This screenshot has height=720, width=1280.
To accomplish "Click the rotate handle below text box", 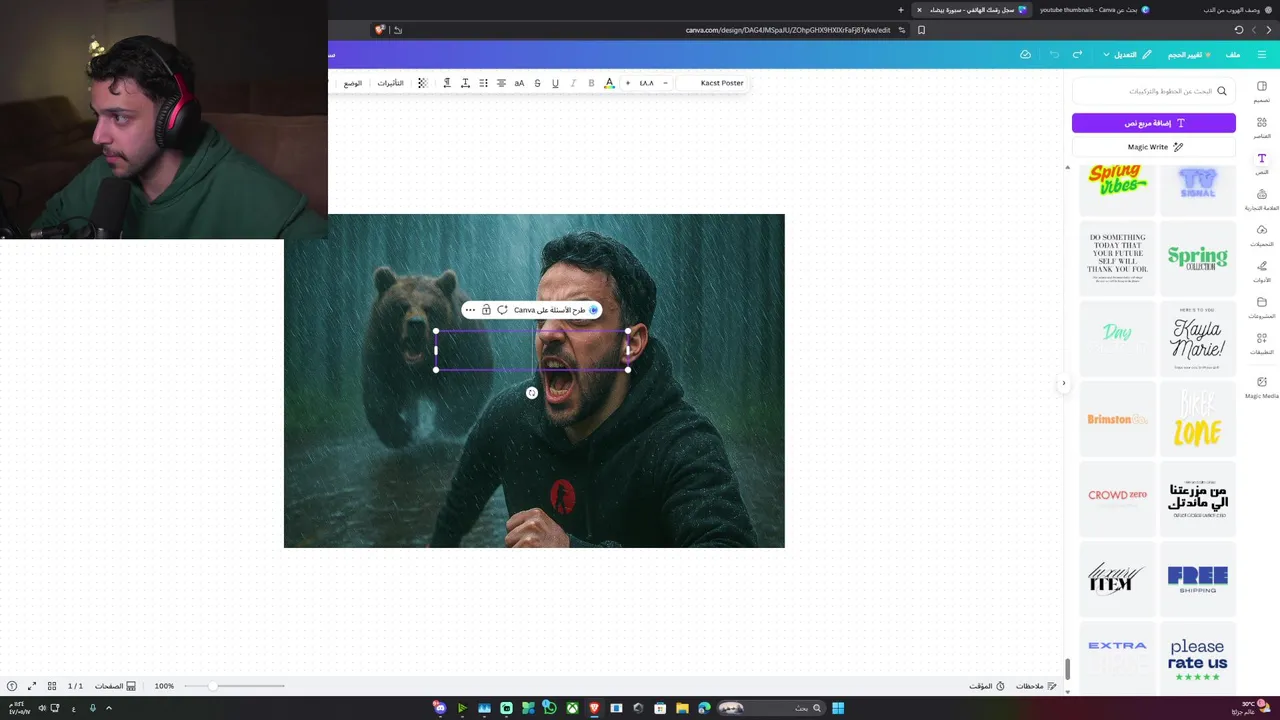I will click(532, 393).
